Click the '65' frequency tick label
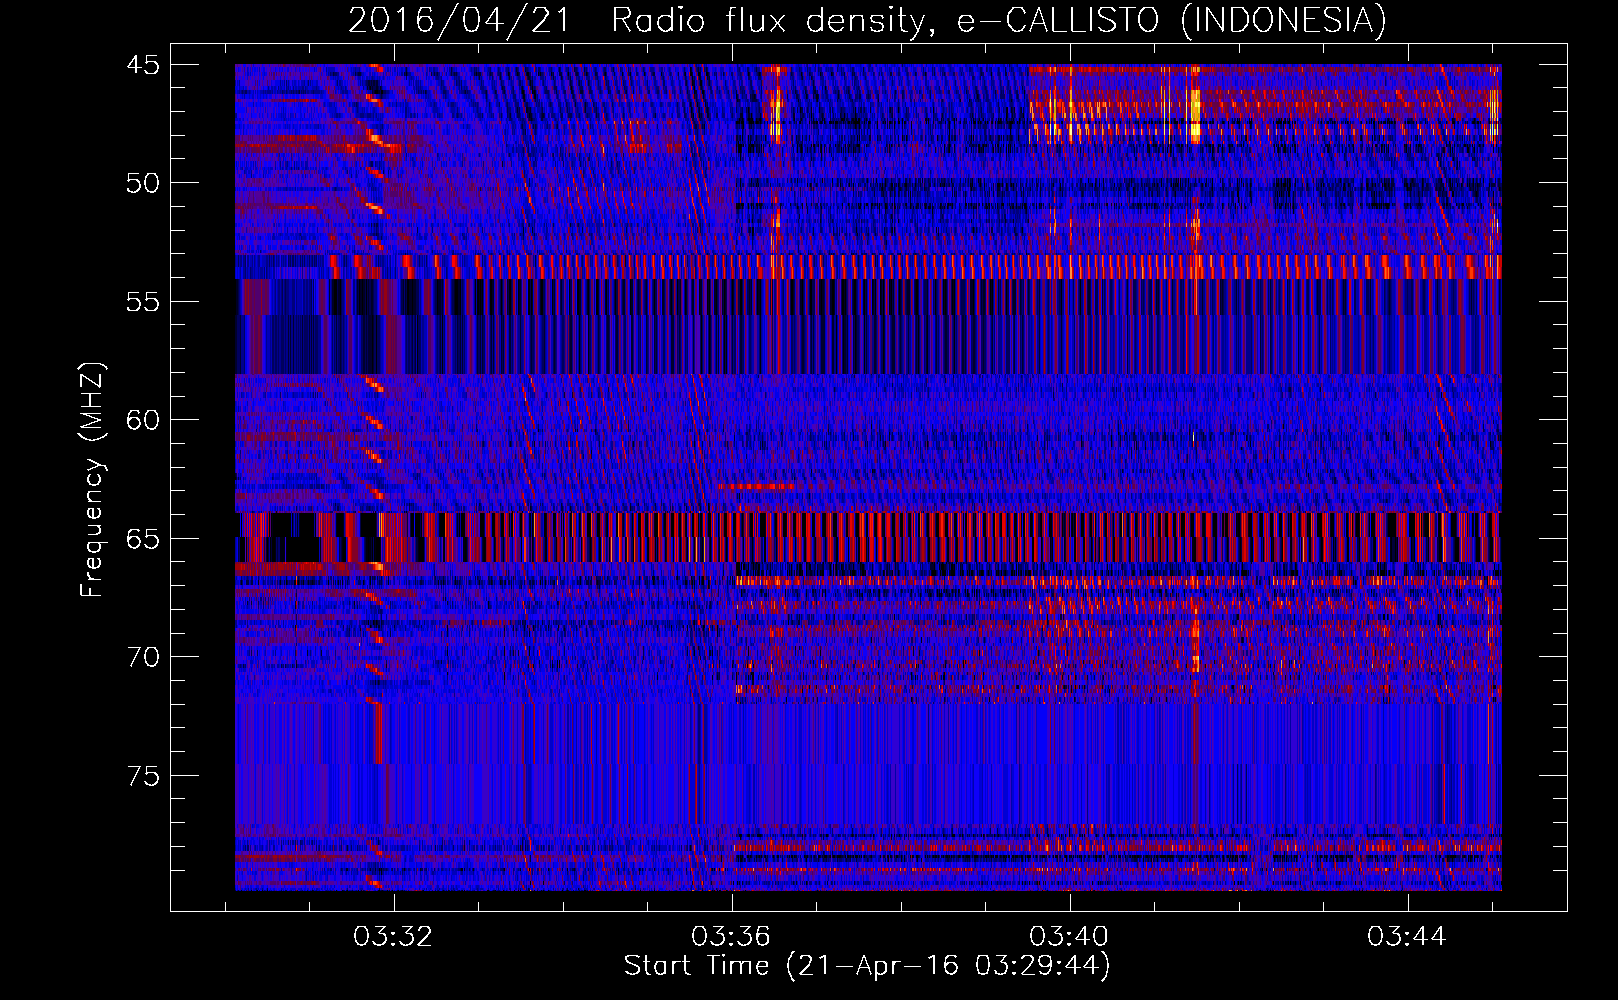Image resolution: width=1618 pixels, height=1000 pixels. 142,539
